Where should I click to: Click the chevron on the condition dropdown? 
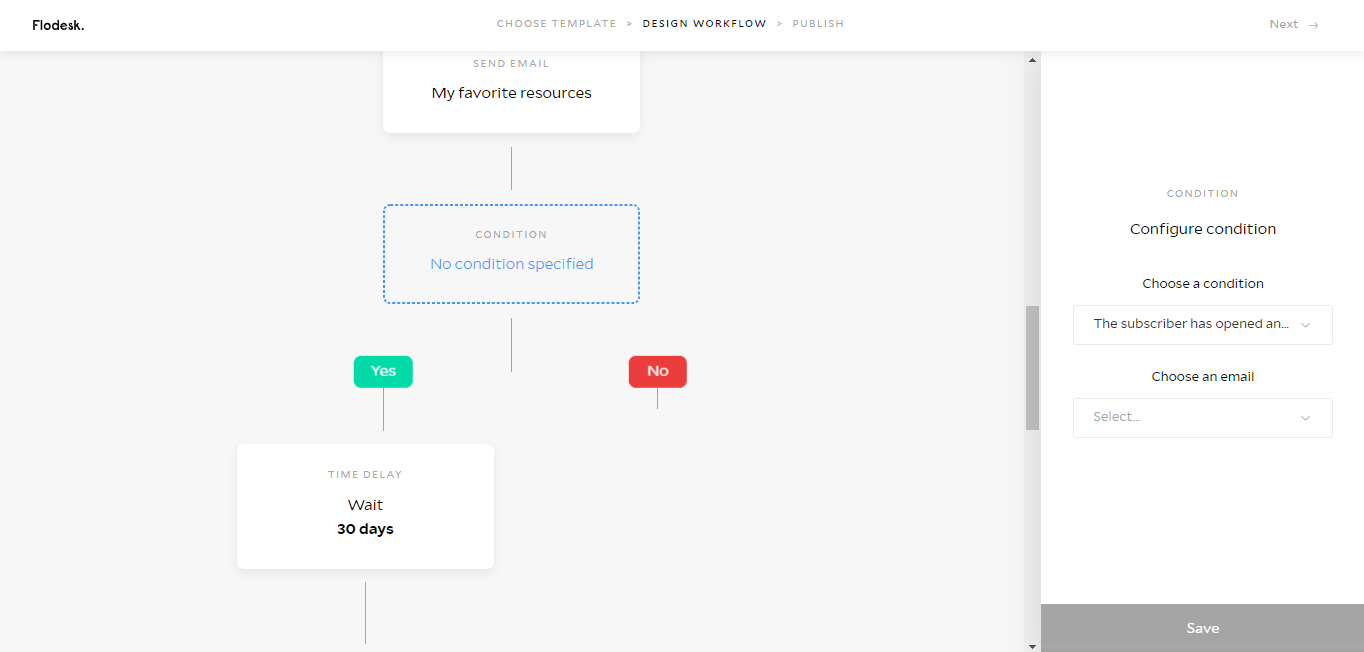point(1305,324)
